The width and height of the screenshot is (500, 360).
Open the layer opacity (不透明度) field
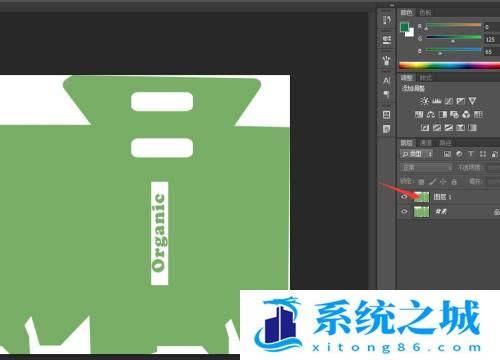[494, 168]
